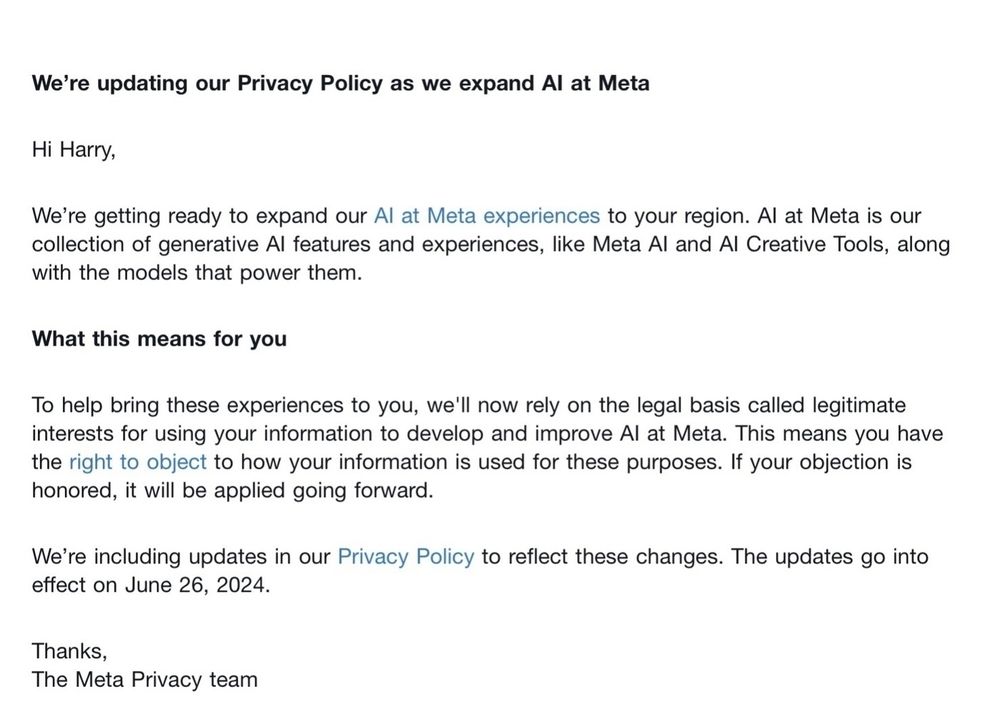This screenshot has height=723, width=1000.
Task: Click the bold email title about updating Privacy Policy
Action: [340, 83]
